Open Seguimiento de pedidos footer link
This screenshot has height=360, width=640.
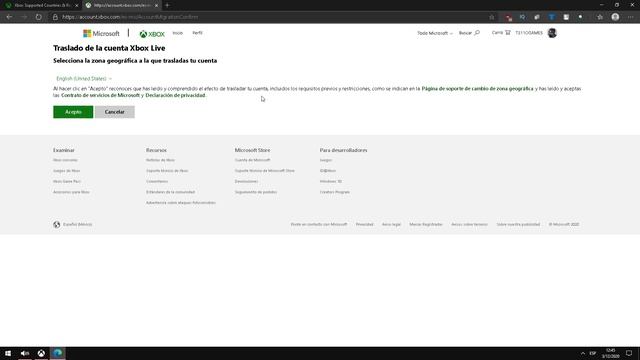[x=256, y=192]
